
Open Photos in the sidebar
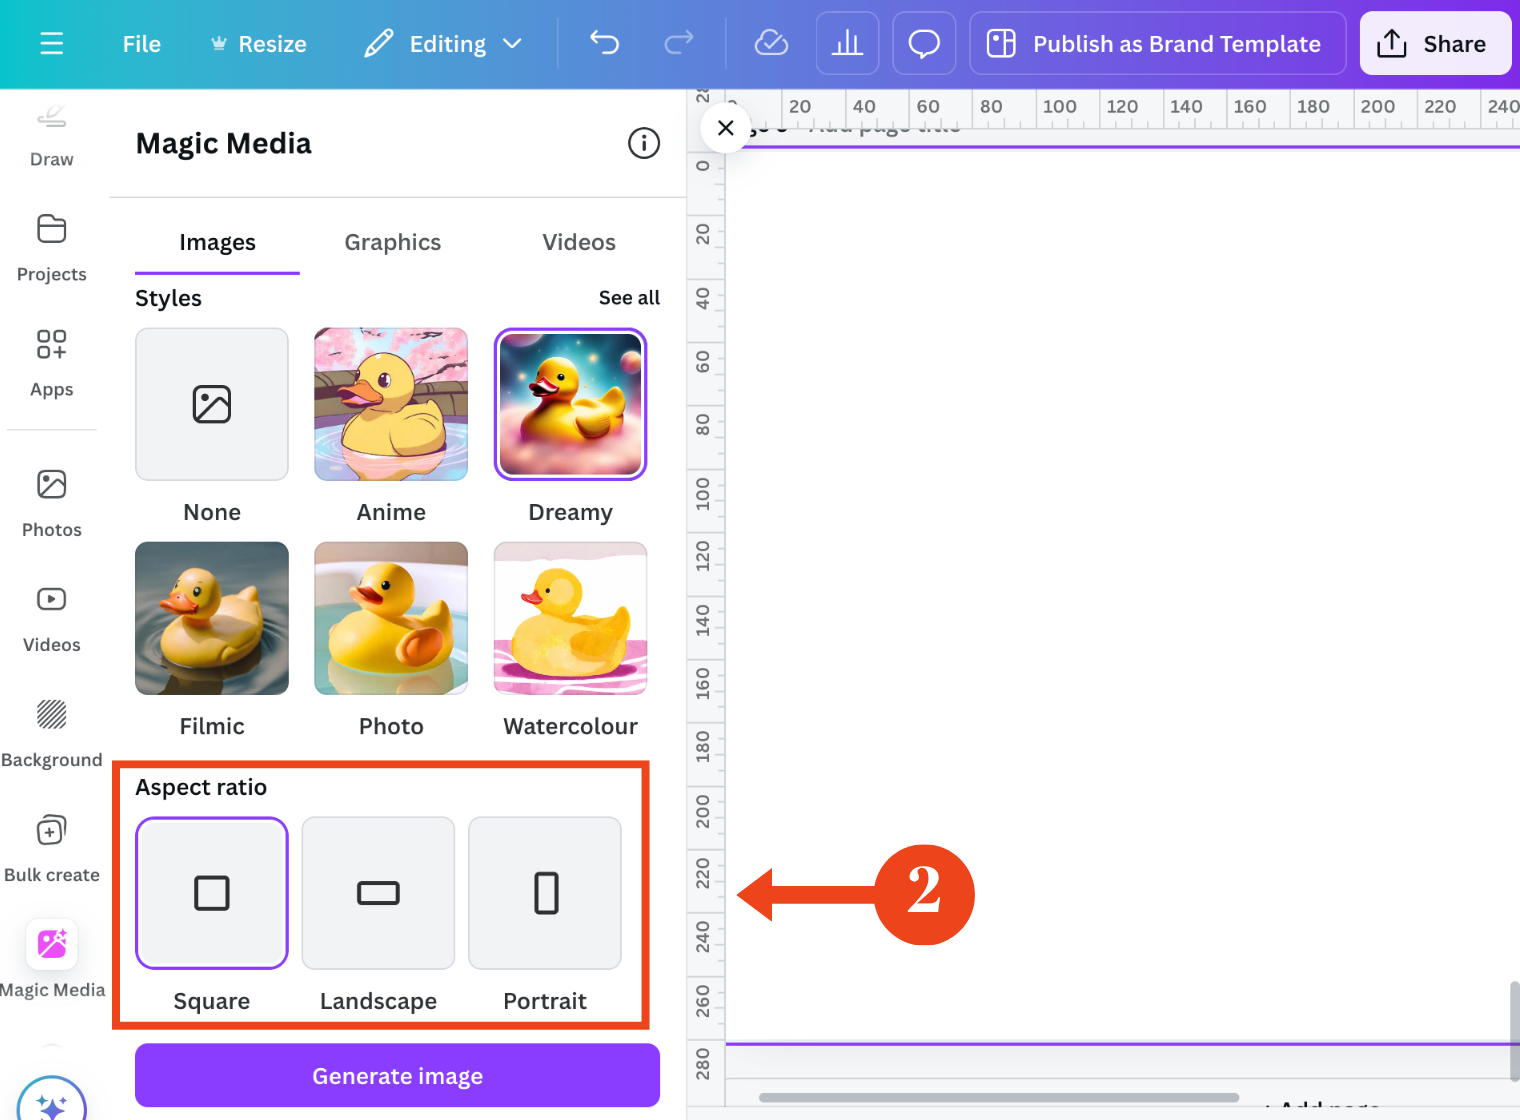pyautogui.click(x=51, y=503)
